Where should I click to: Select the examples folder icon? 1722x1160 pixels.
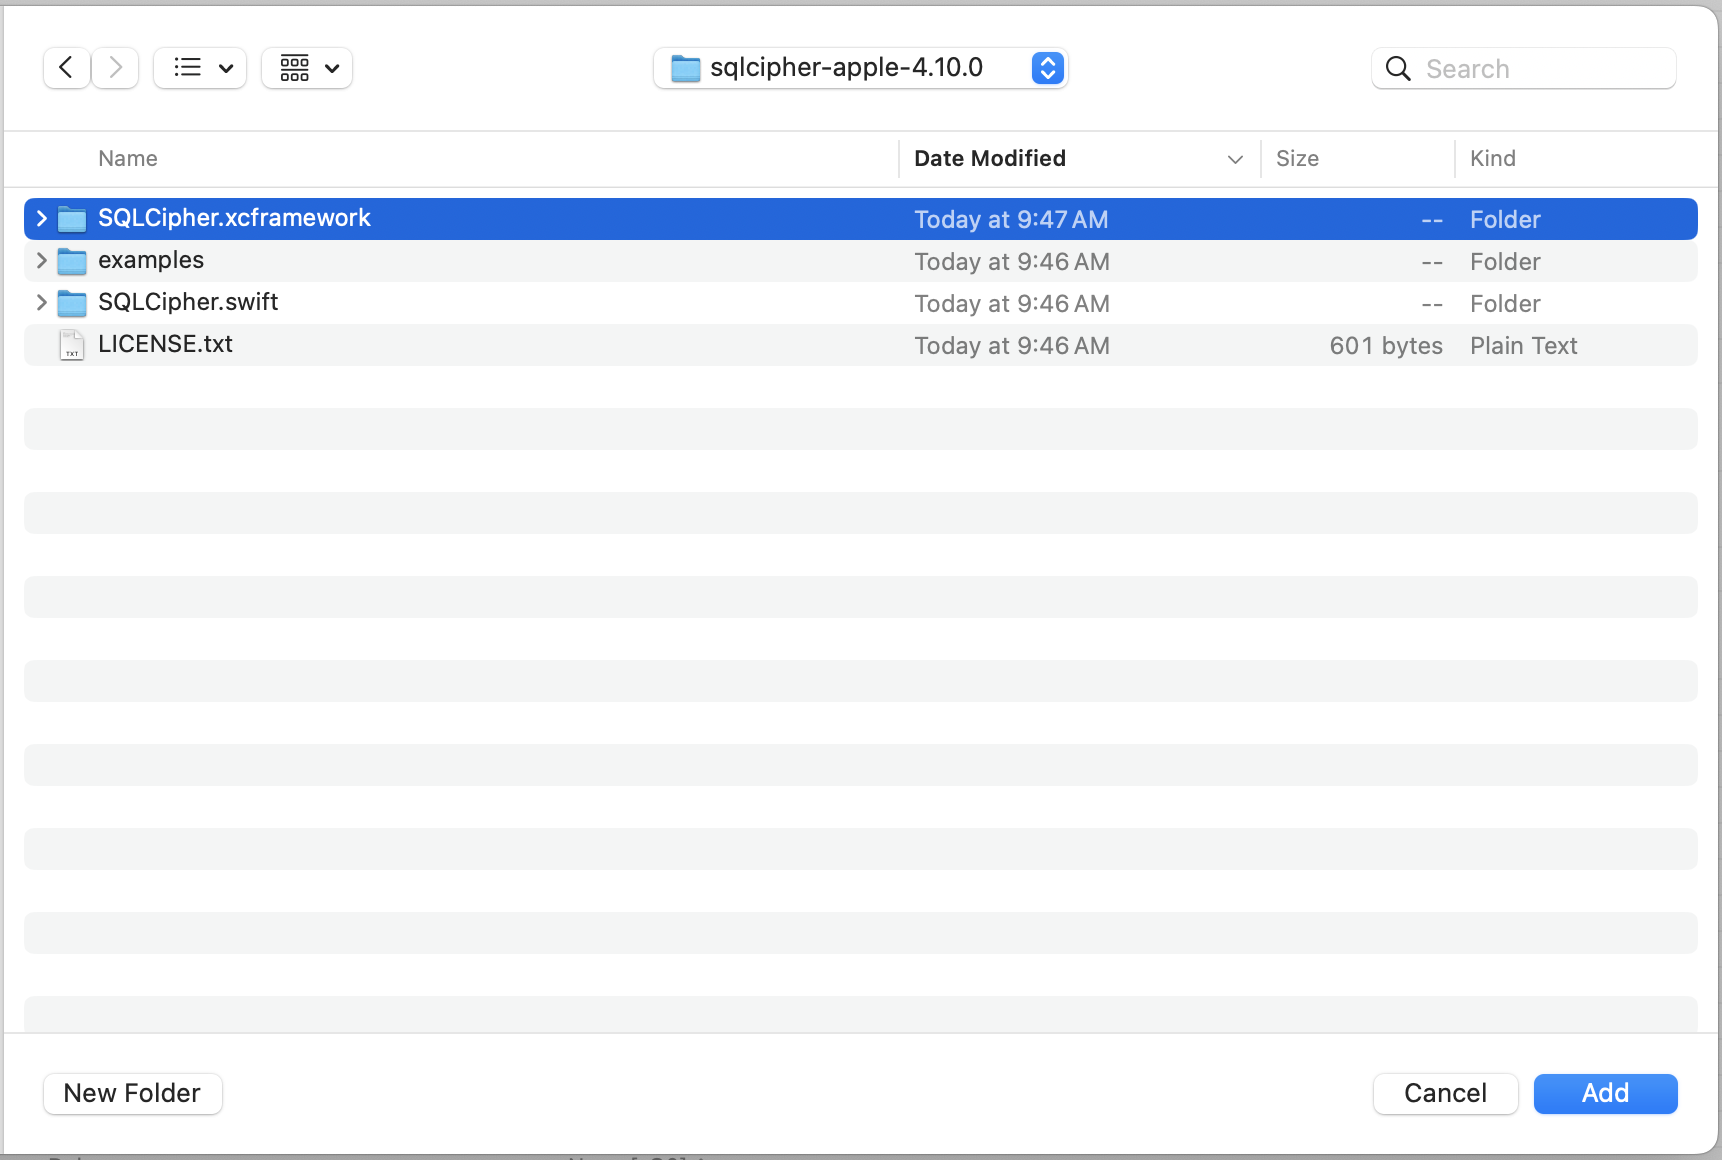coord(72,261)
